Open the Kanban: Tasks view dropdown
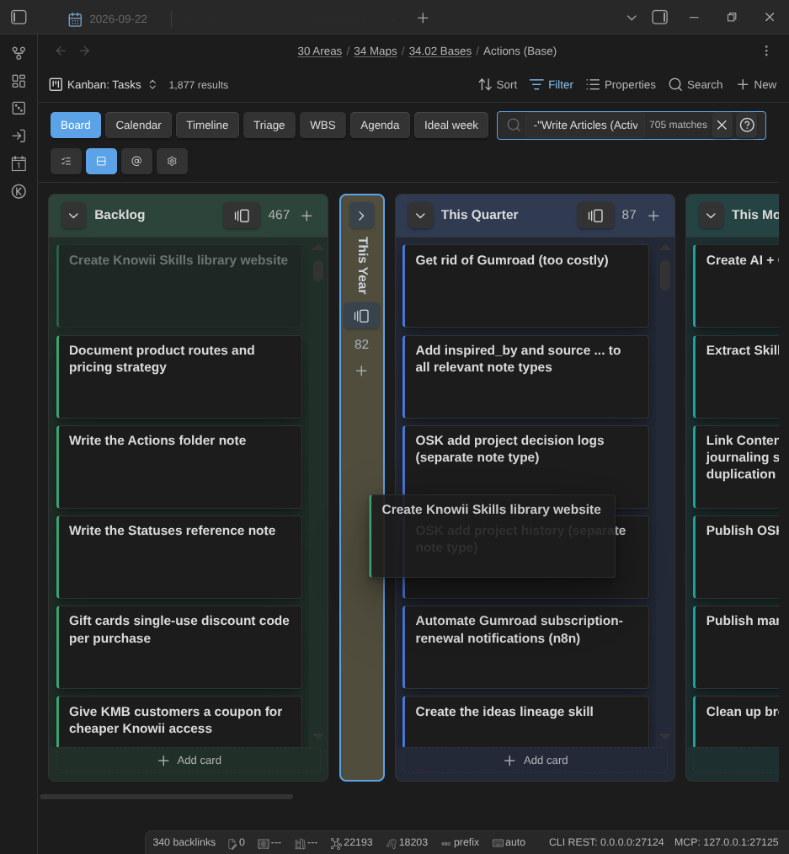789x854 pixels. [x=103, y=85]
